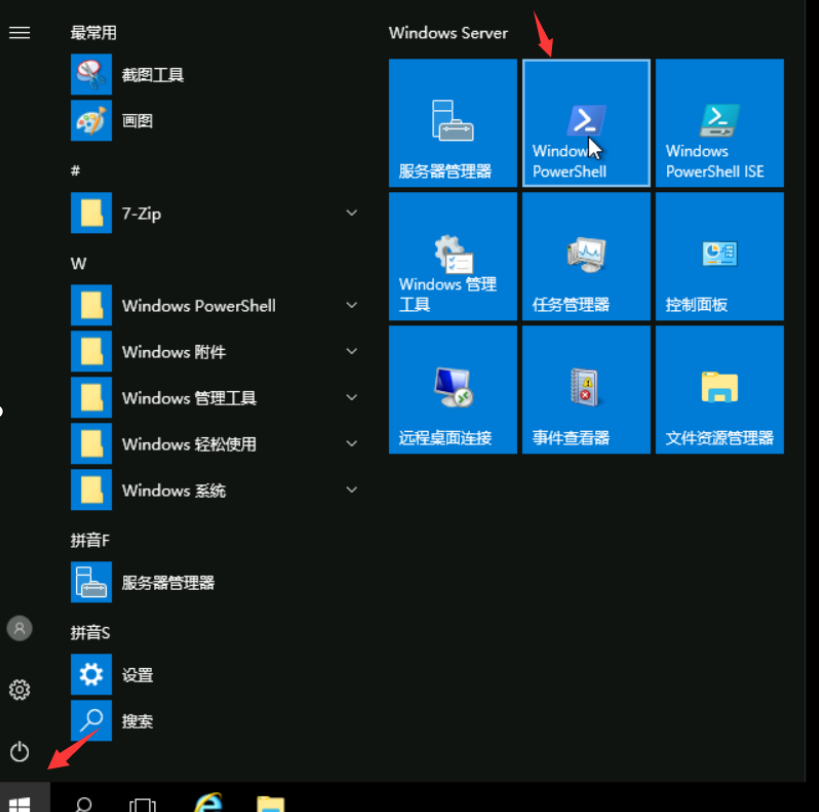The width and height of the screenshot is (819, 812).
Task: Launch the 任务管理器 tile
Action: 586,256
